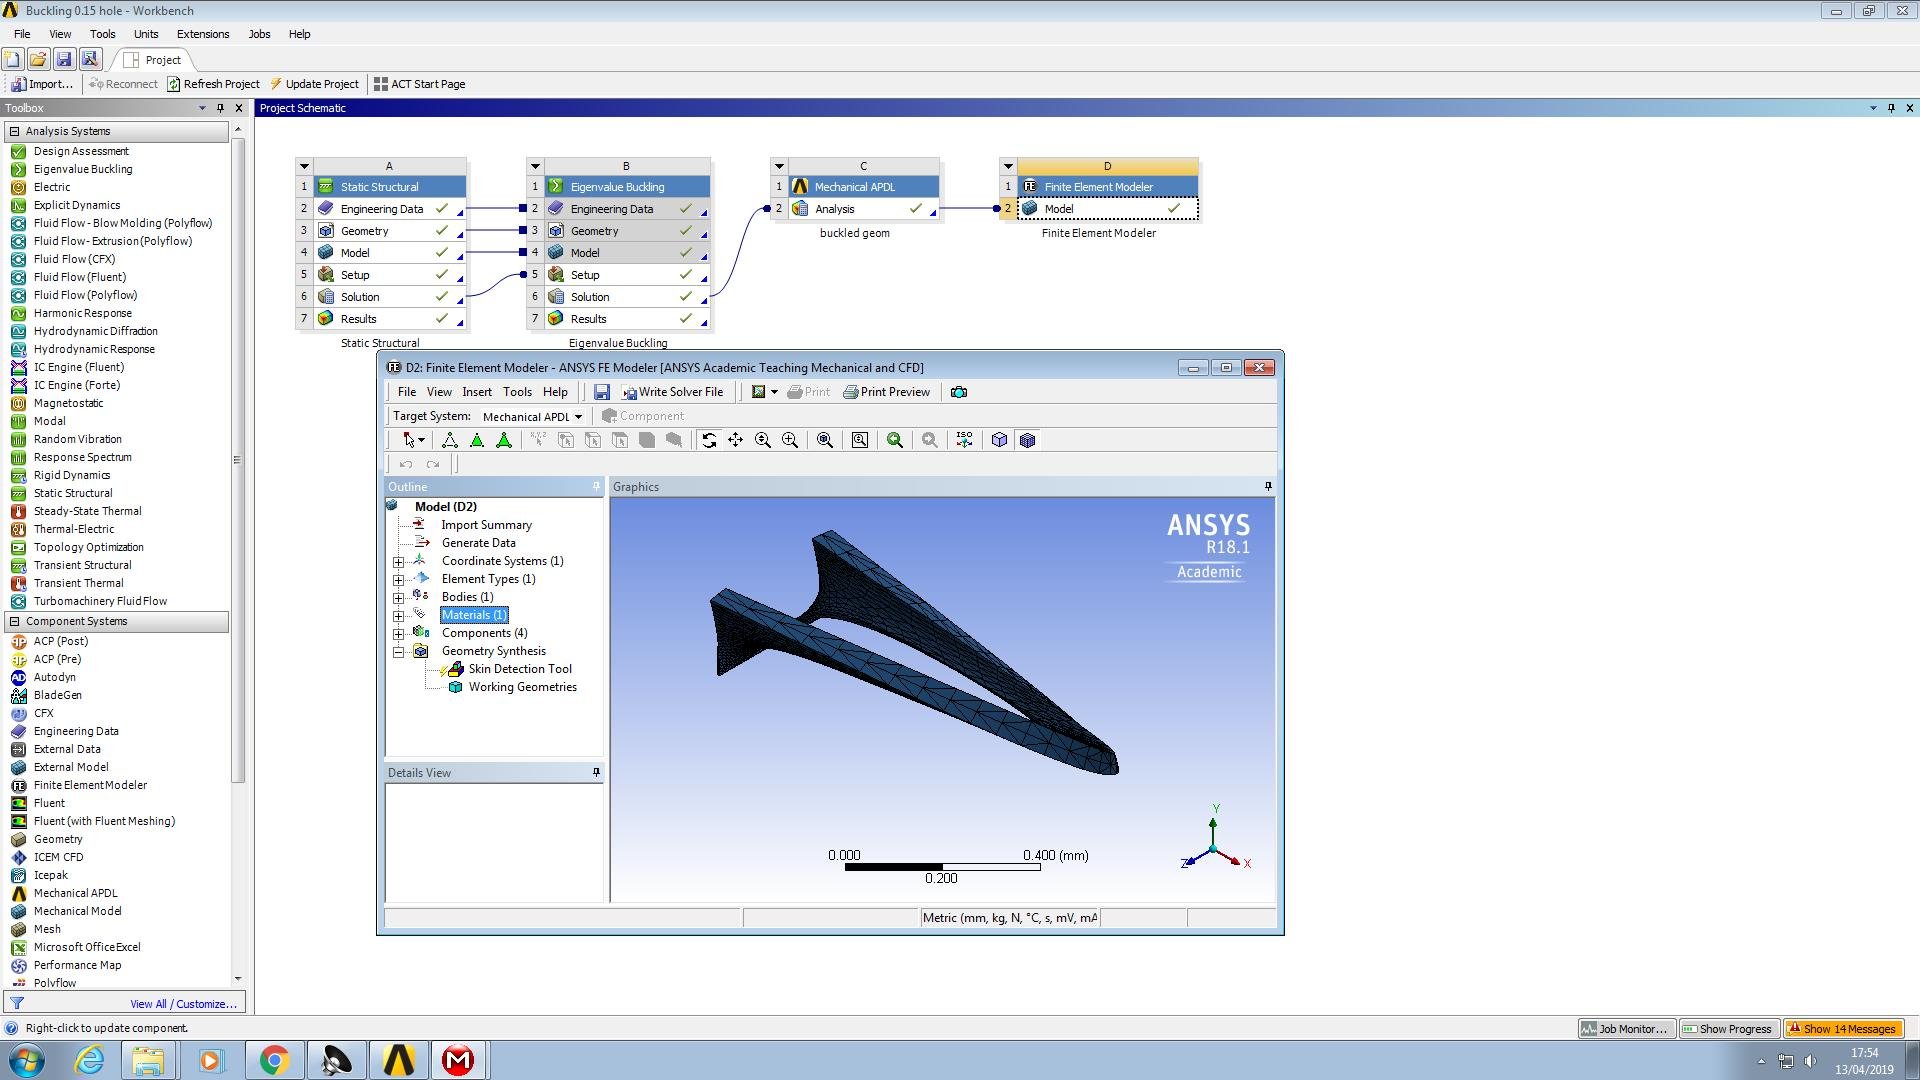Collapse the Analysis Systems toolbox group

(x=14, y=131)
